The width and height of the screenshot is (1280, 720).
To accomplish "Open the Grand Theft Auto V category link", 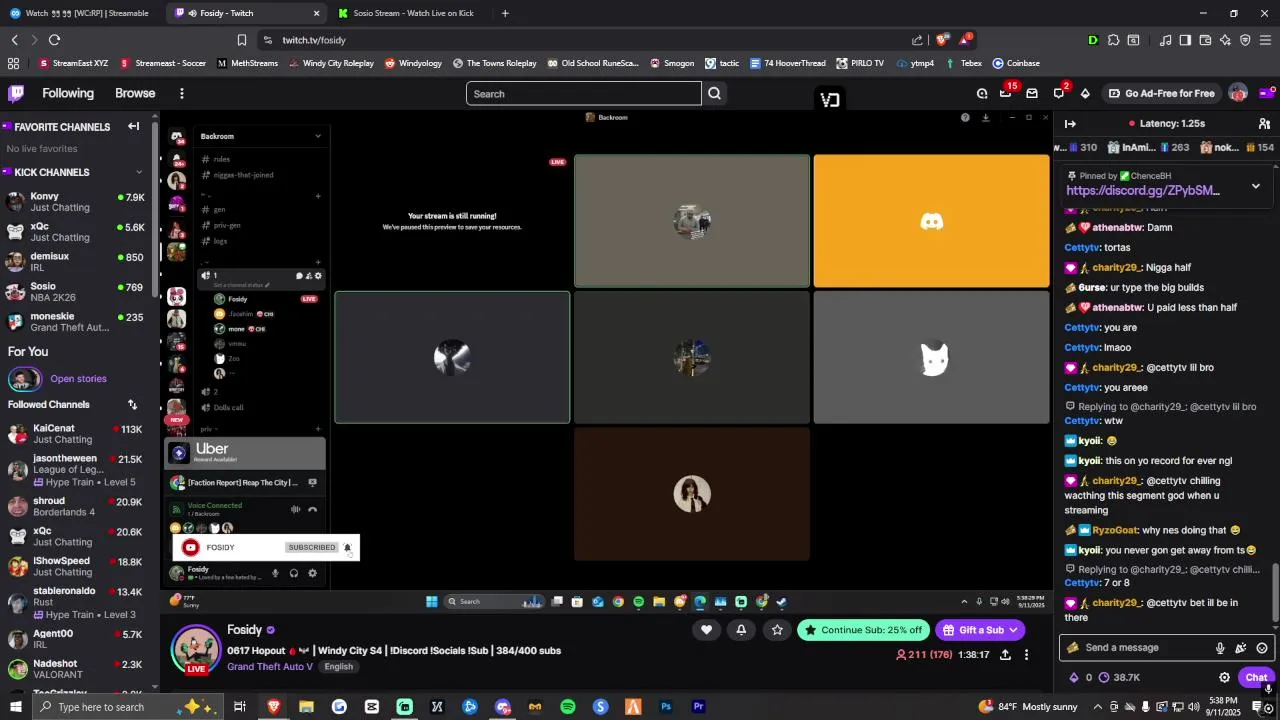I will [x=270, y=667].
